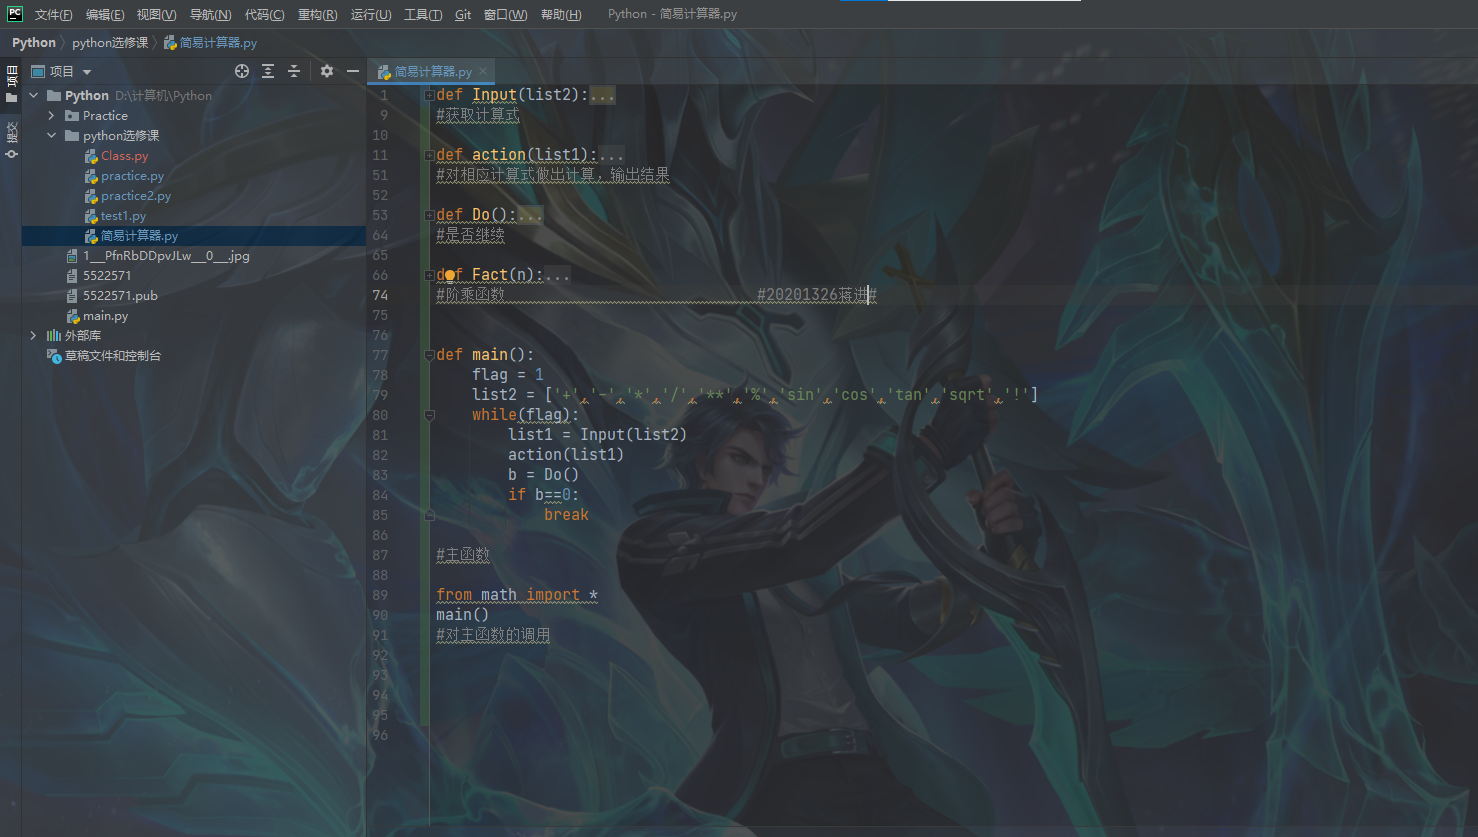
Task: Open the 窗口(W) menu
Action: (x=505, y=15)
